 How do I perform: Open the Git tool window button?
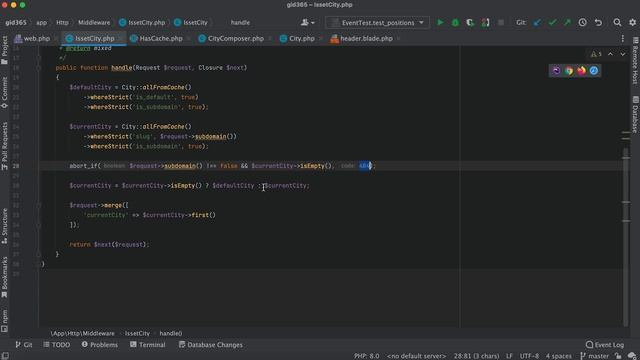coord(24,345)
